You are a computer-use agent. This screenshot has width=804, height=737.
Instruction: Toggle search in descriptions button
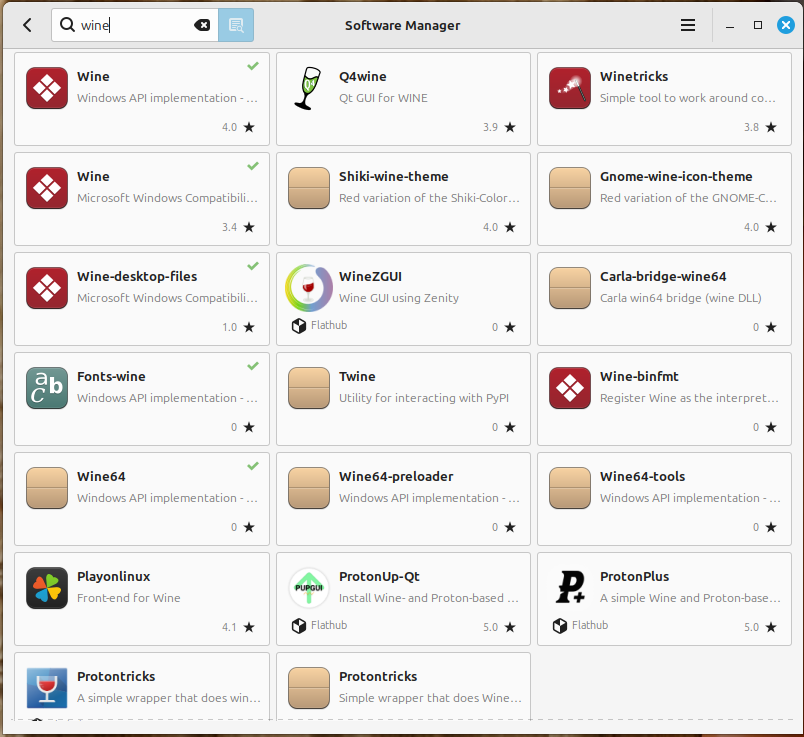236,25
